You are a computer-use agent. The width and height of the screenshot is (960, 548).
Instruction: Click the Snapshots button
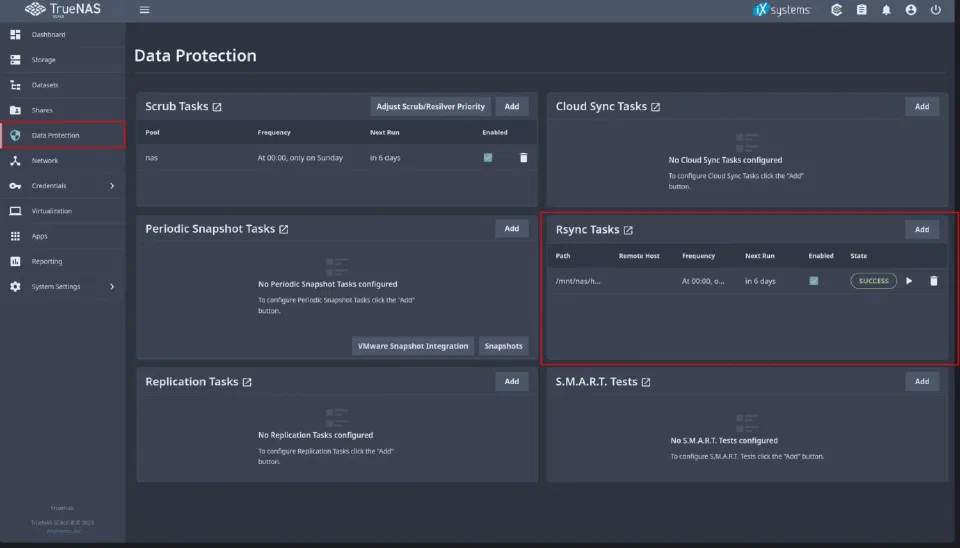pos(503,346)
